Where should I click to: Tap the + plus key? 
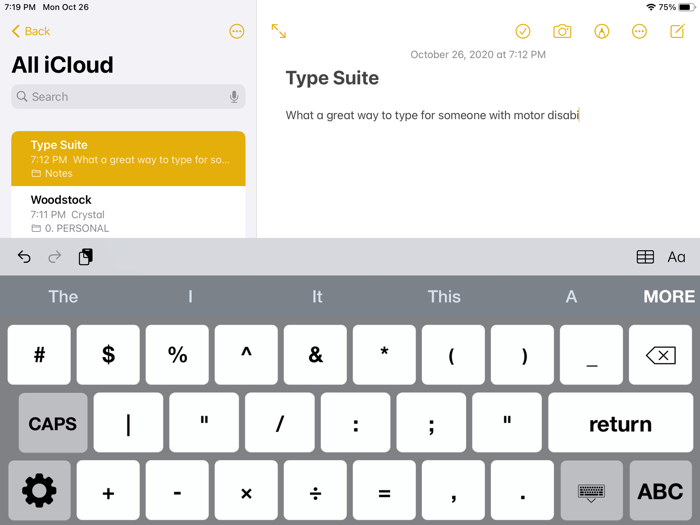click(108, 491)
